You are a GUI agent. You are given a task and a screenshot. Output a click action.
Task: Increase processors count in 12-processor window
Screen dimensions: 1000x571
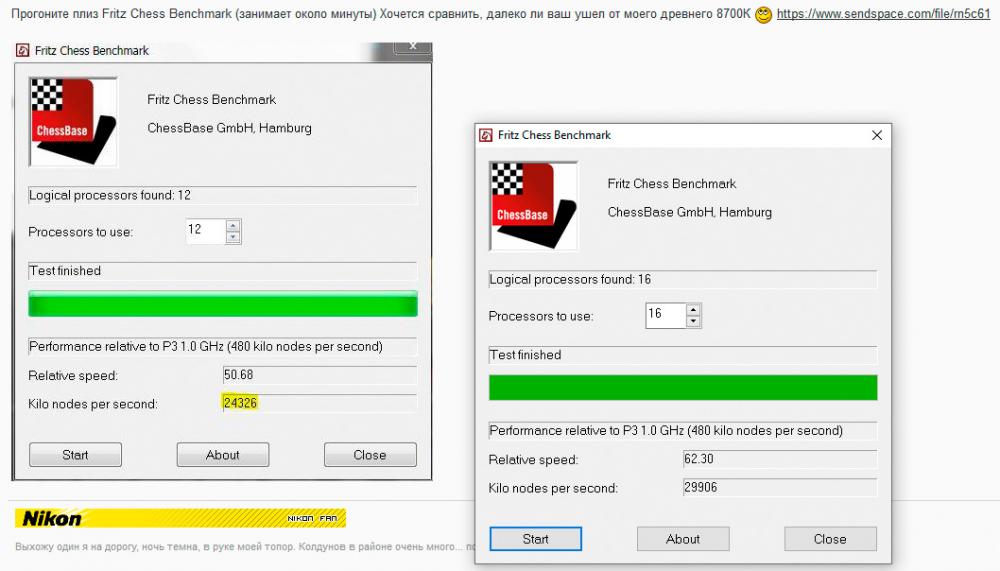(233, 226)
